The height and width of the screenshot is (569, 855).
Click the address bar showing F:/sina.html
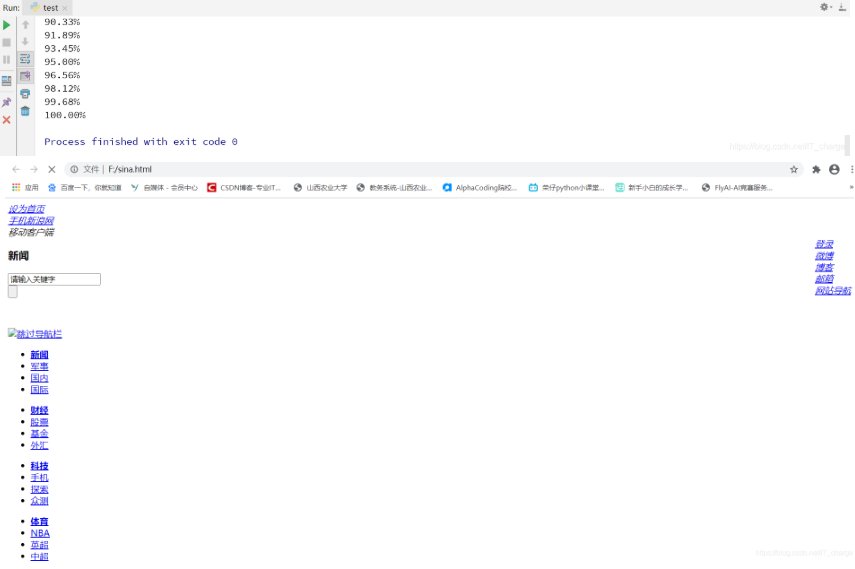point(433,170)
